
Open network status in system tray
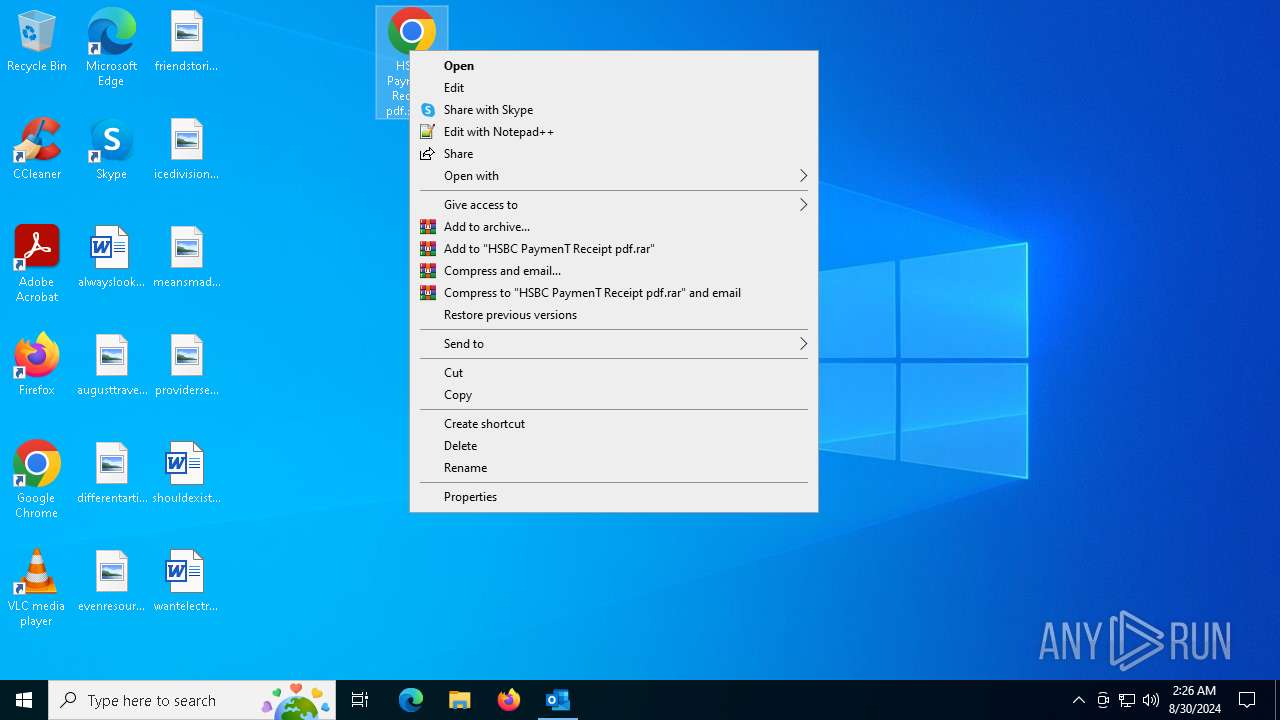pos(1127,700)
